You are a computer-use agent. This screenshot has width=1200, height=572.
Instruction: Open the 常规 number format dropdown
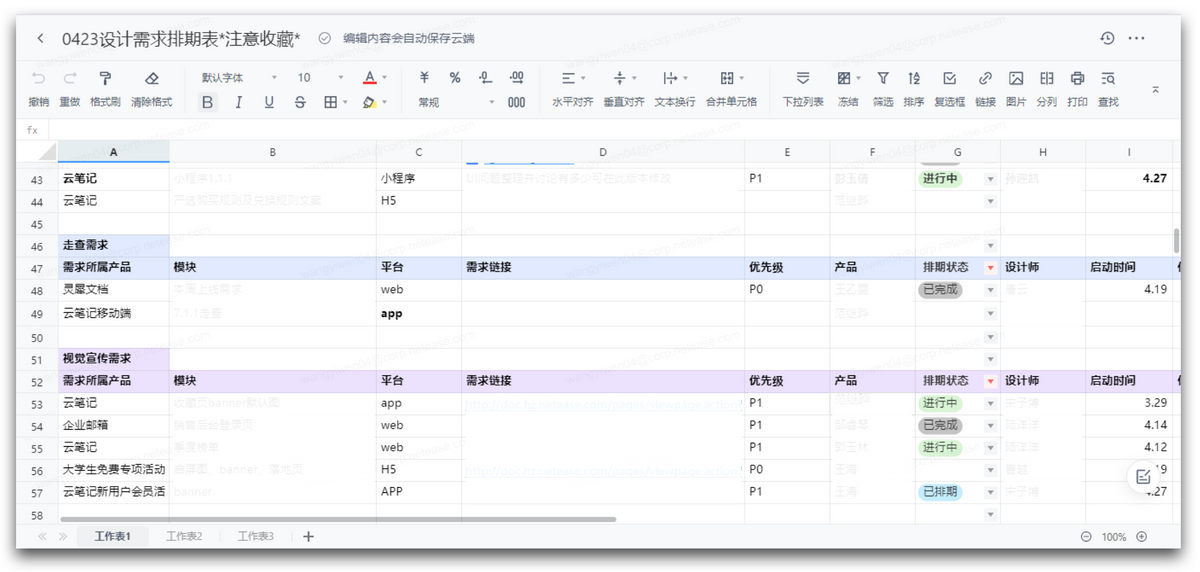coord(456,102)
